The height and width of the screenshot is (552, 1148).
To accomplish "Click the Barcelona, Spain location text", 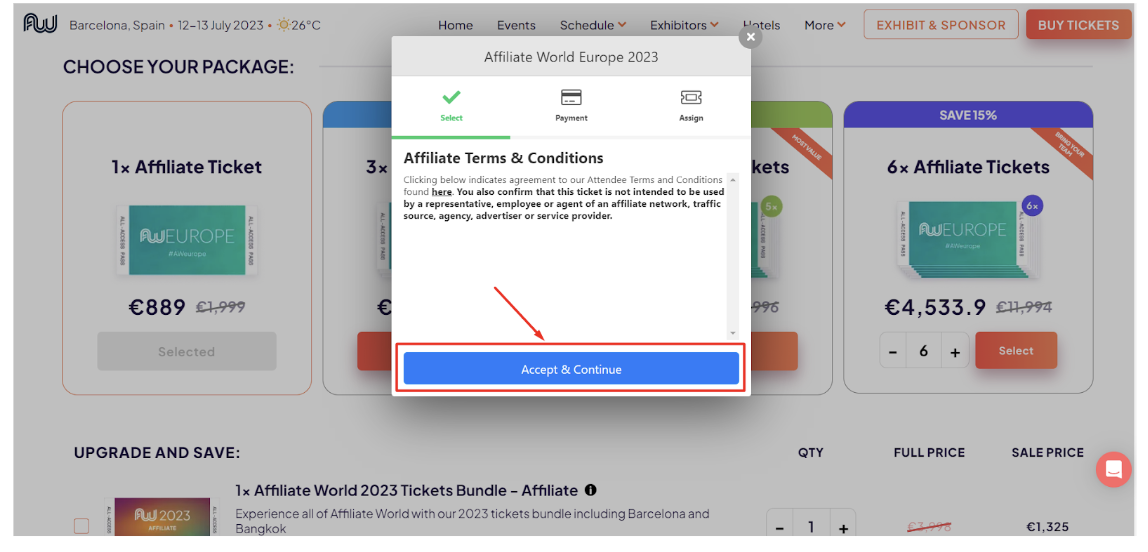I will pyautogui.click(x=117, y=25).
